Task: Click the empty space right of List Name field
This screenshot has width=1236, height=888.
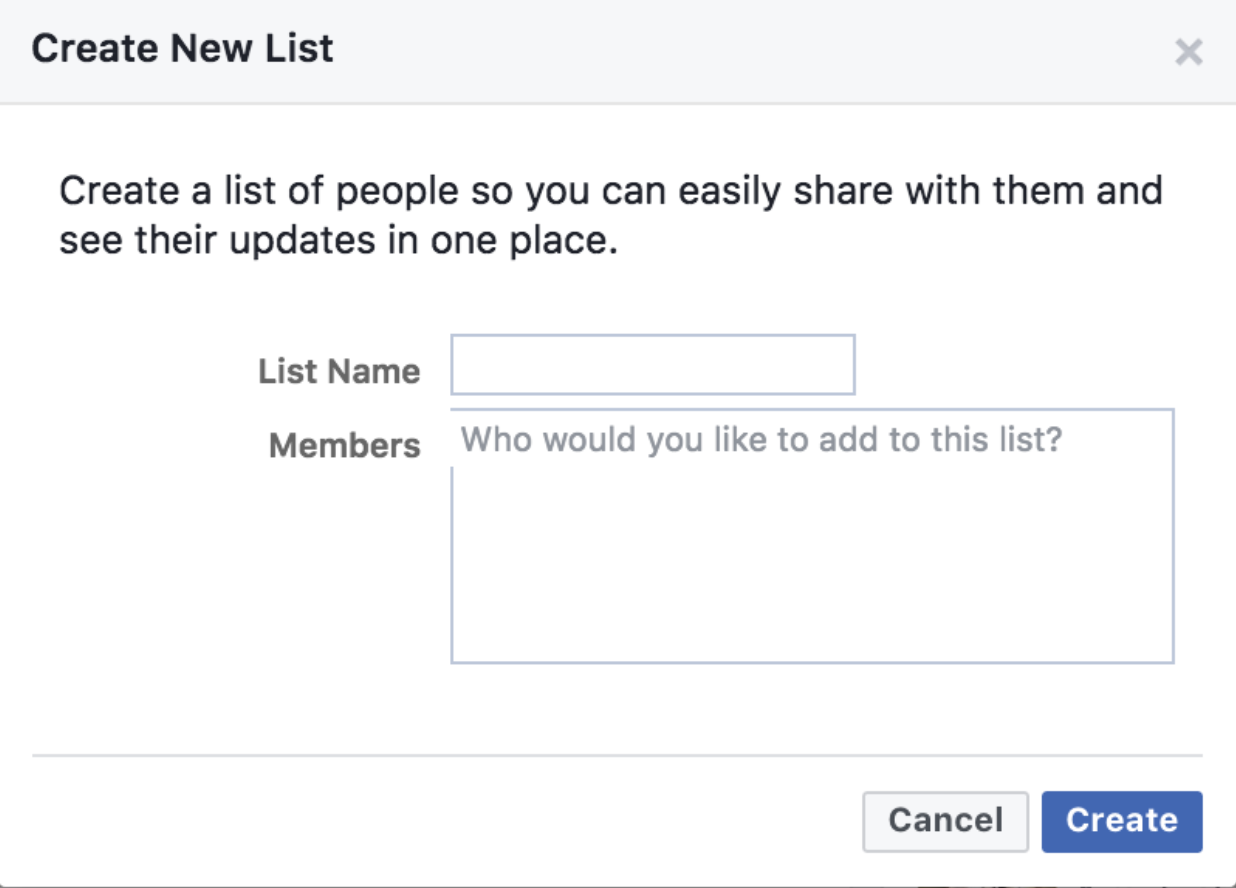Action: point(1010,365)
